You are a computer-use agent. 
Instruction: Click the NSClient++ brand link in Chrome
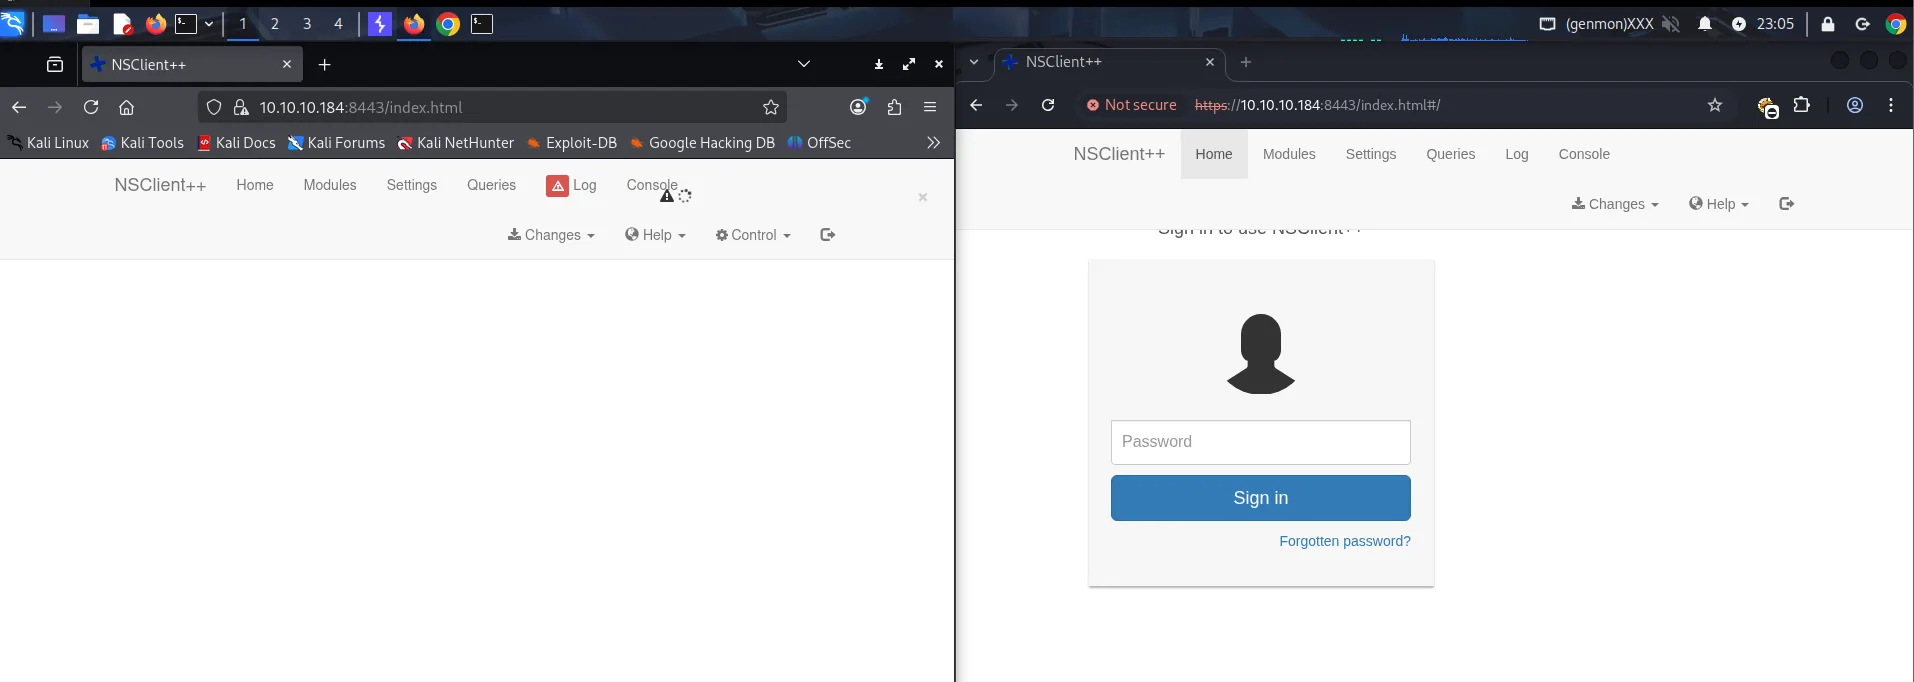tap(1119, 154)
